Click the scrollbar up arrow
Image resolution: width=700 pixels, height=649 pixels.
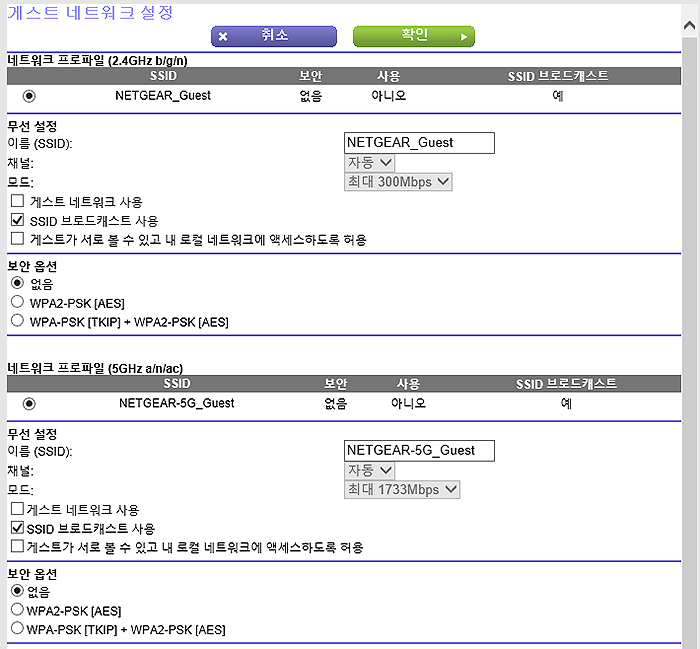[690, 26]
